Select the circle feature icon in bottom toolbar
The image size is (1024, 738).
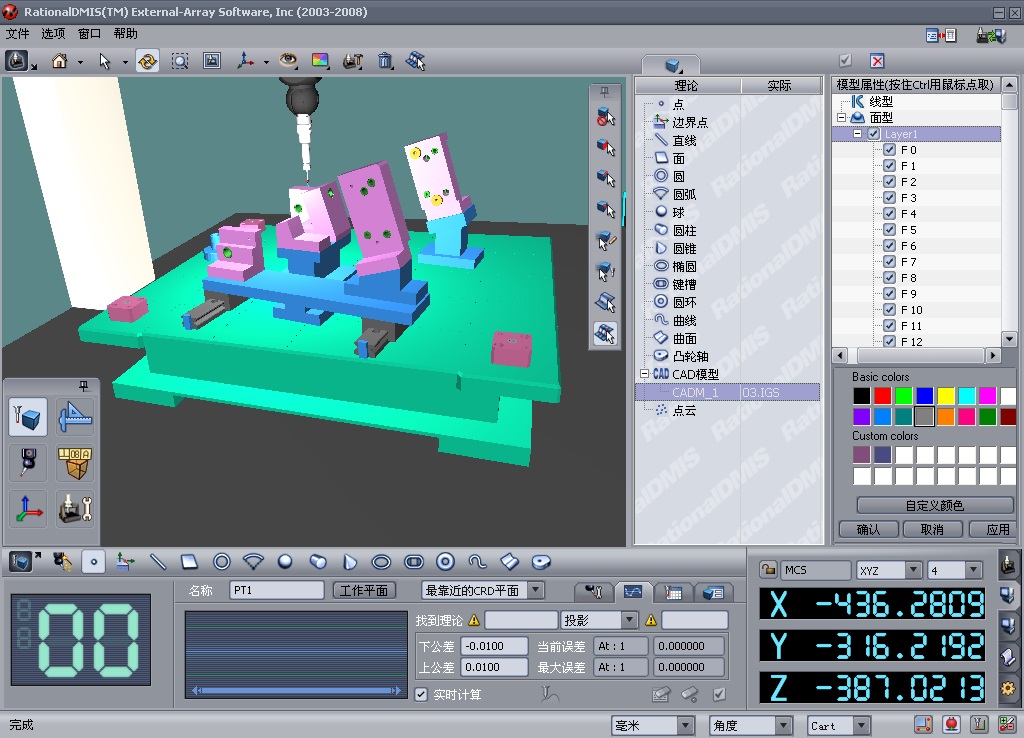click(x=222, y=562)
